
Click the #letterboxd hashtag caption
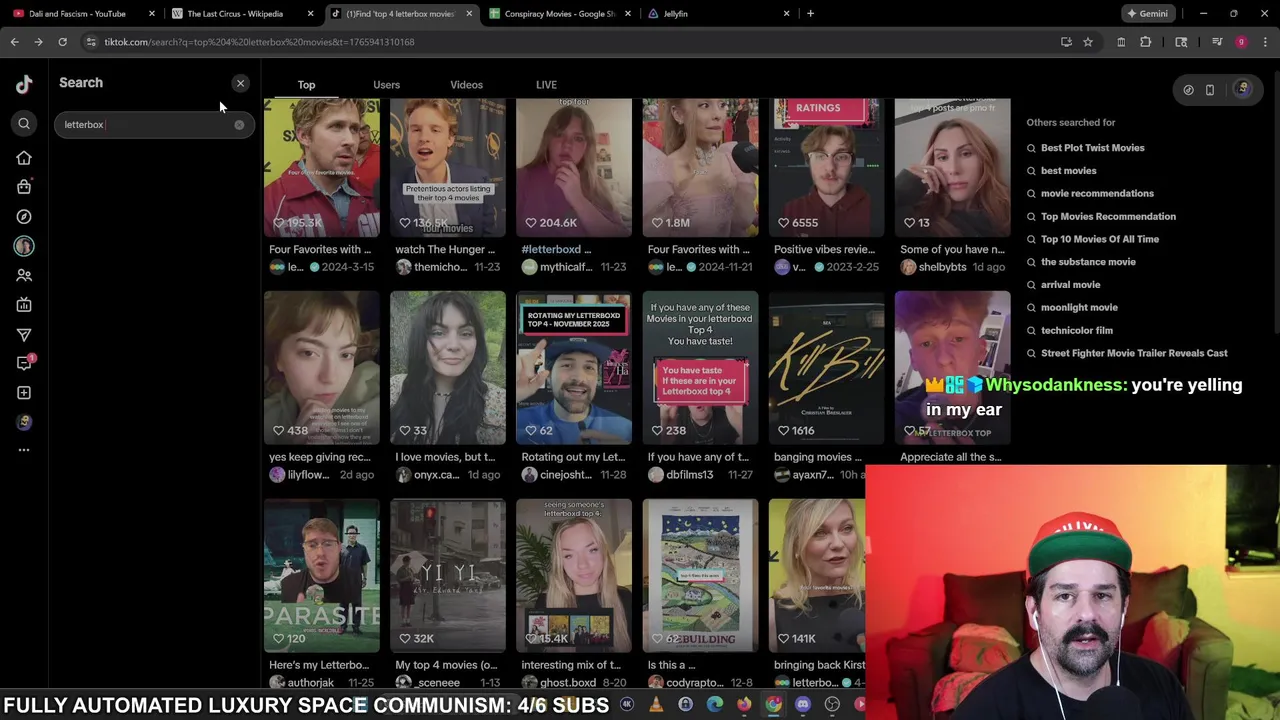[551, 249]
